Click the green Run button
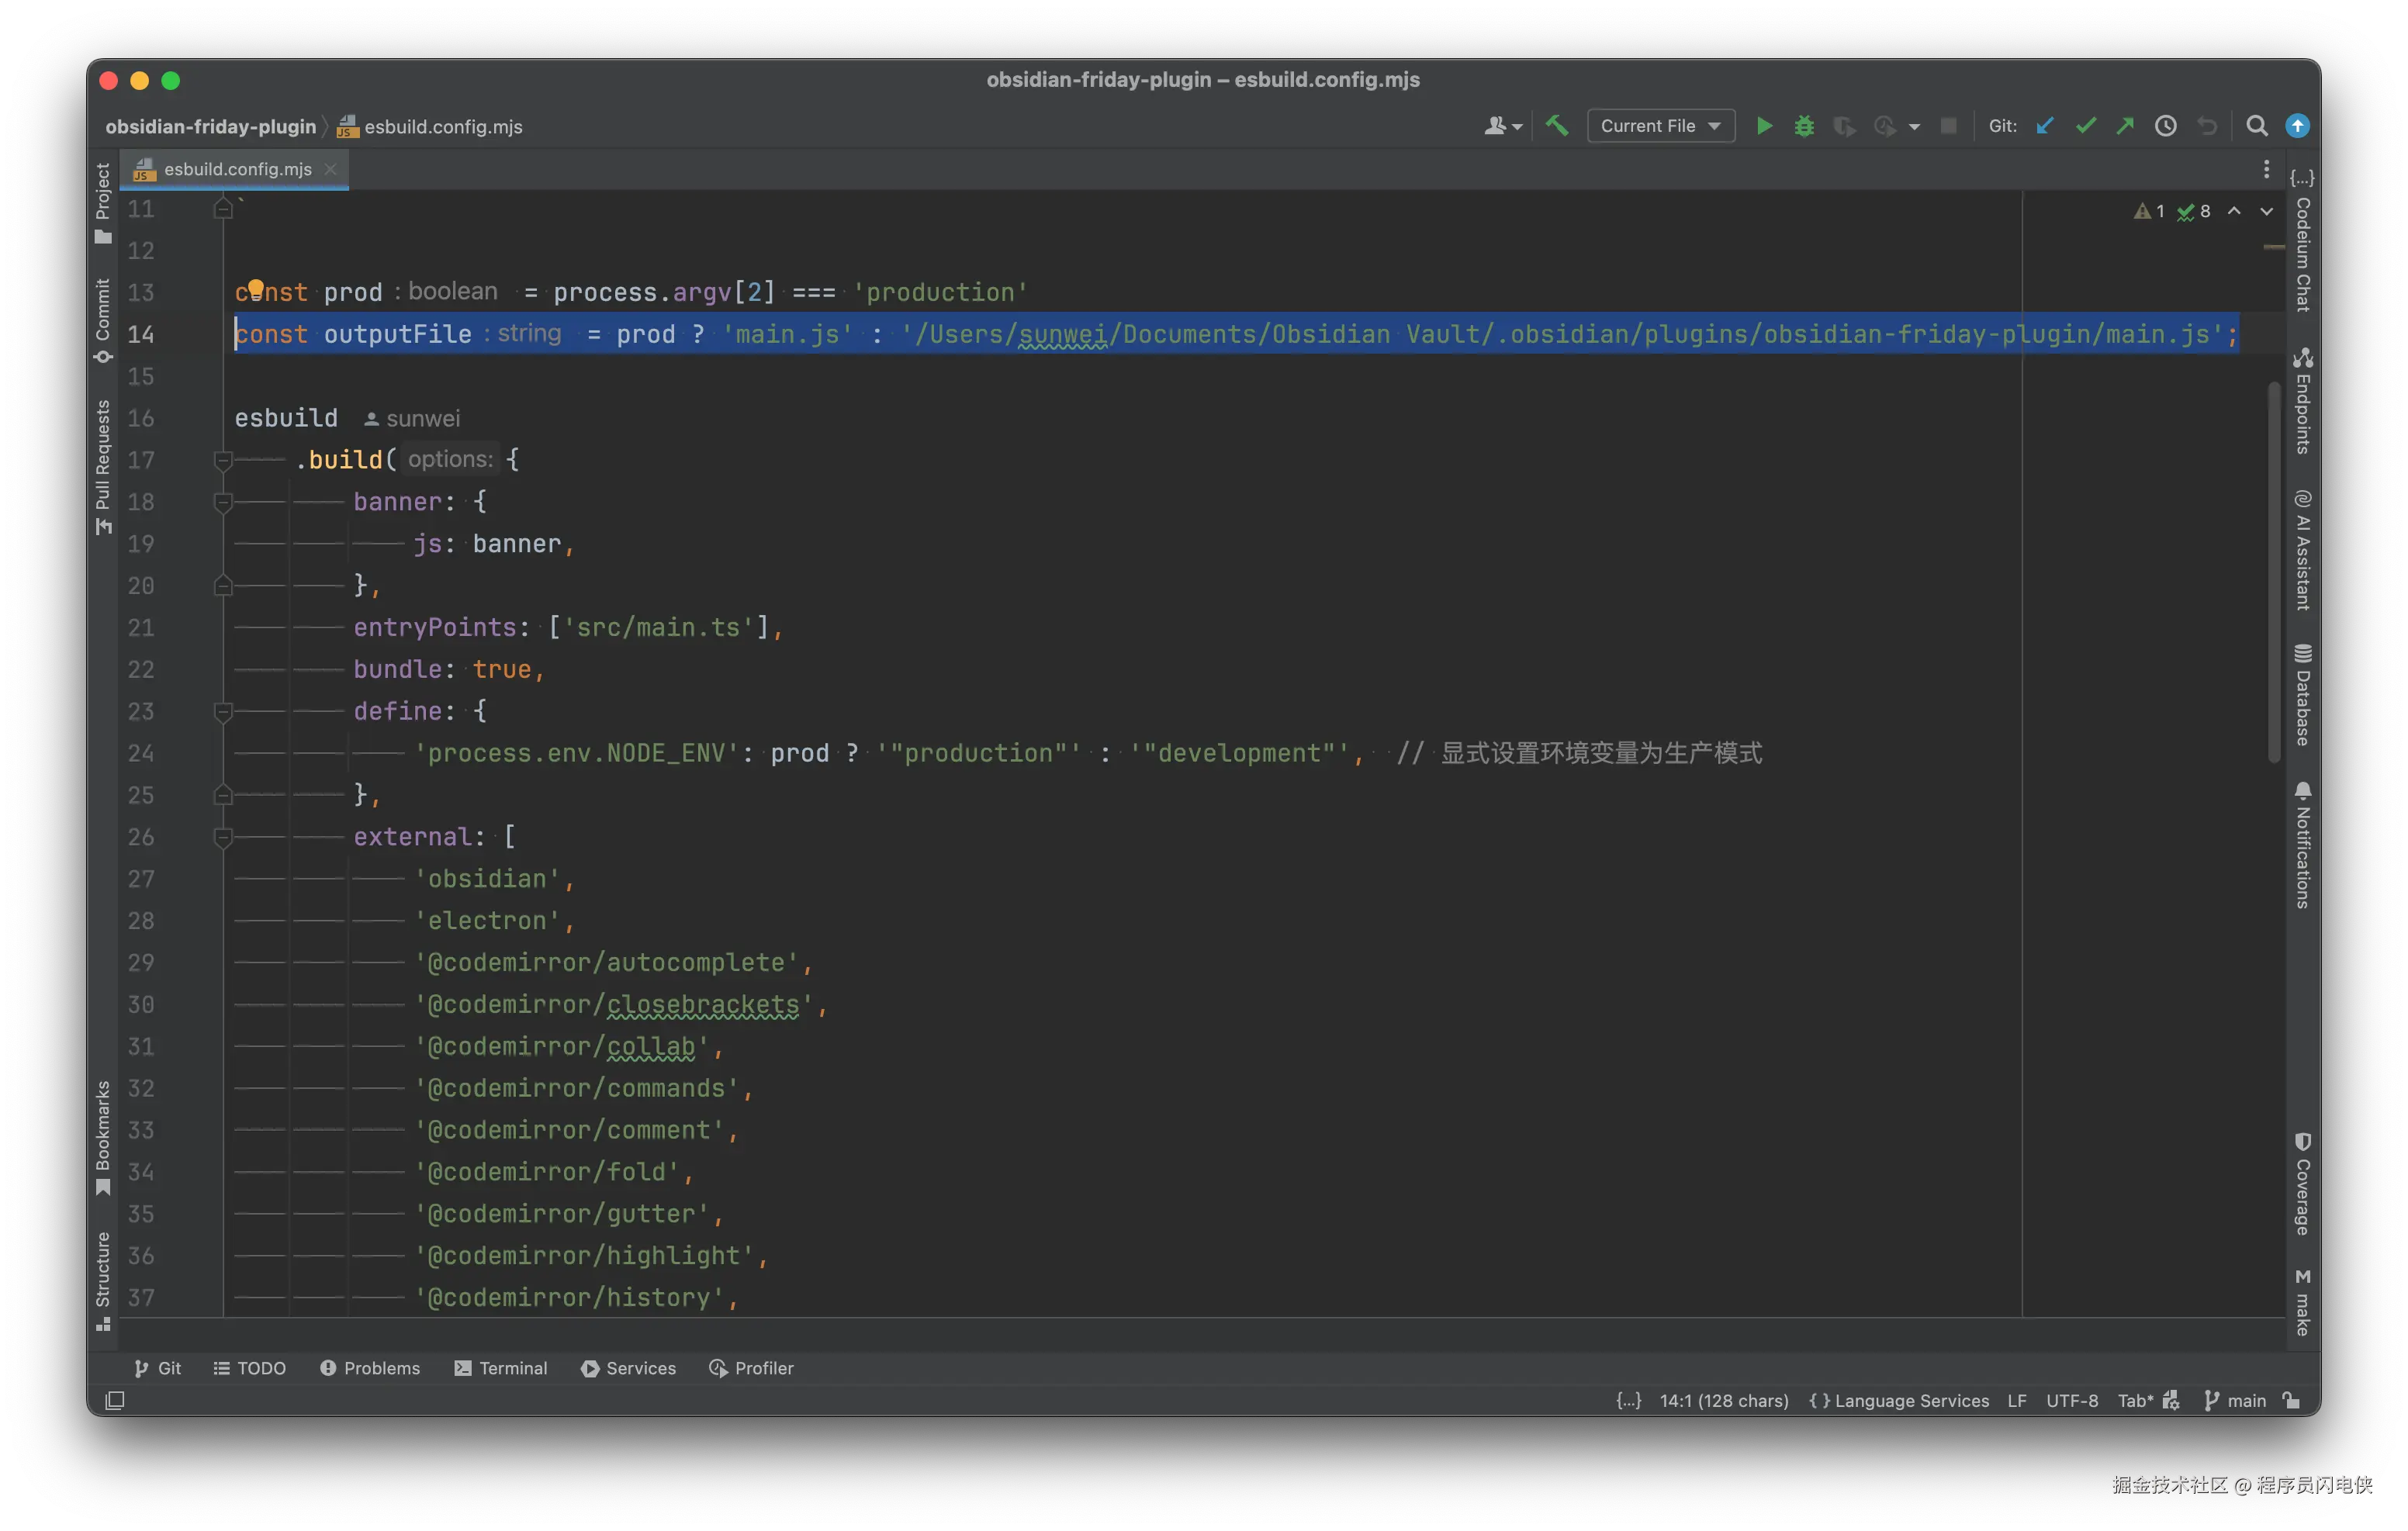The width and height of the screenshot is (2408, 1531). click(1764, 126)
